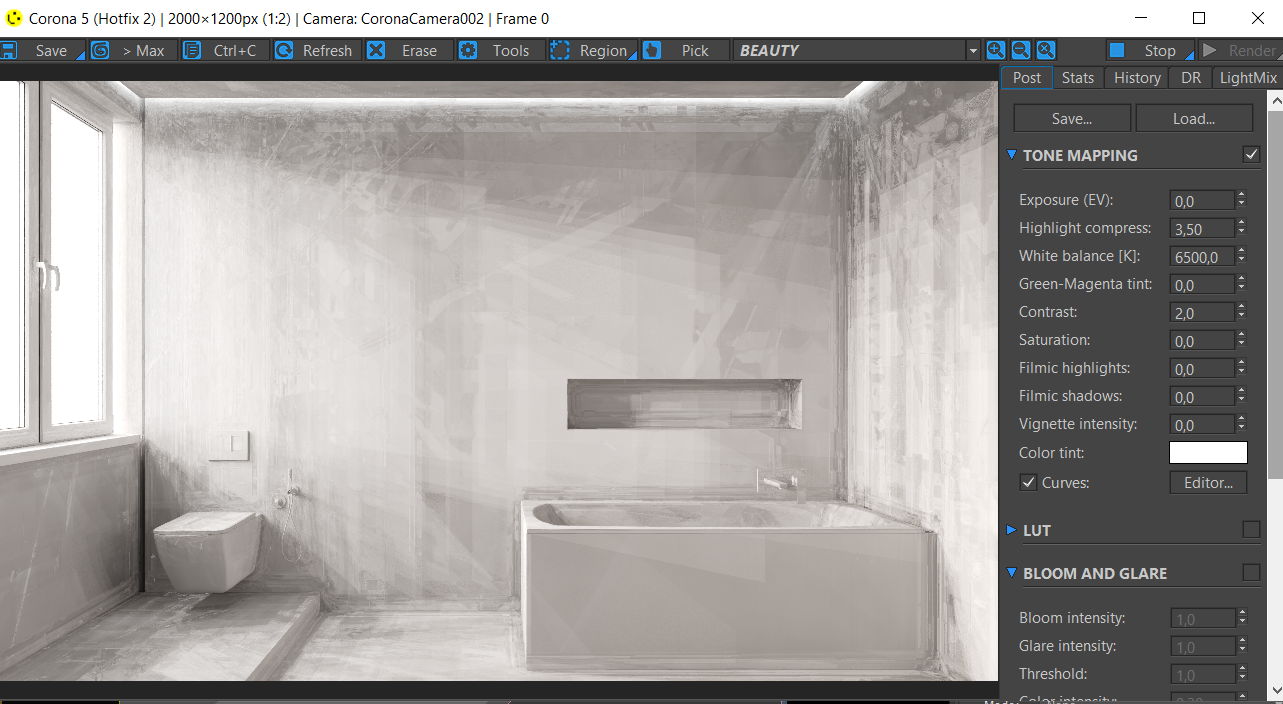Zoom out the render view
Viewport: 1283px width, 704px height.
click(1021, 50)
